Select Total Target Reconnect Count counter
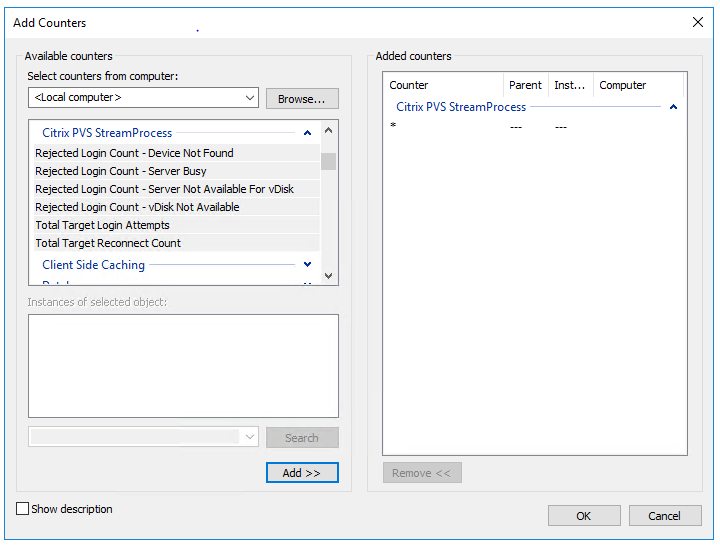 tap(108, 243)
